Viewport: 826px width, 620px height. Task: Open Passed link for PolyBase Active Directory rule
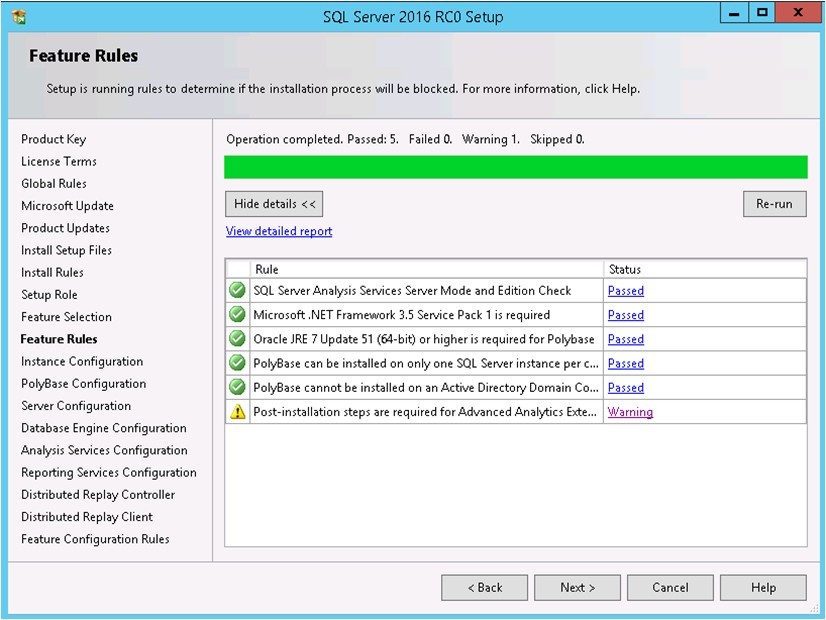coord(626,388)
